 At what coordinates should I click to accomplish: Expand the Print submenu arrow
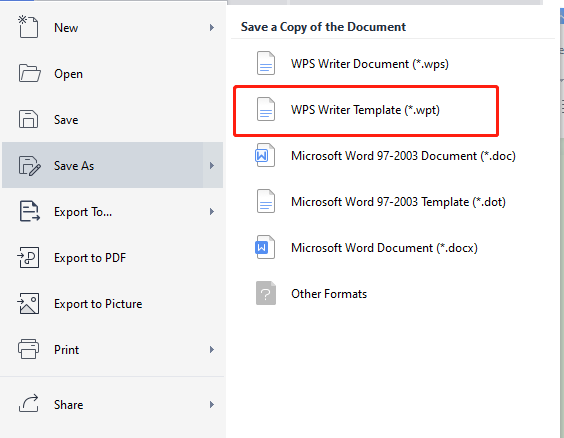pos(212,350)
